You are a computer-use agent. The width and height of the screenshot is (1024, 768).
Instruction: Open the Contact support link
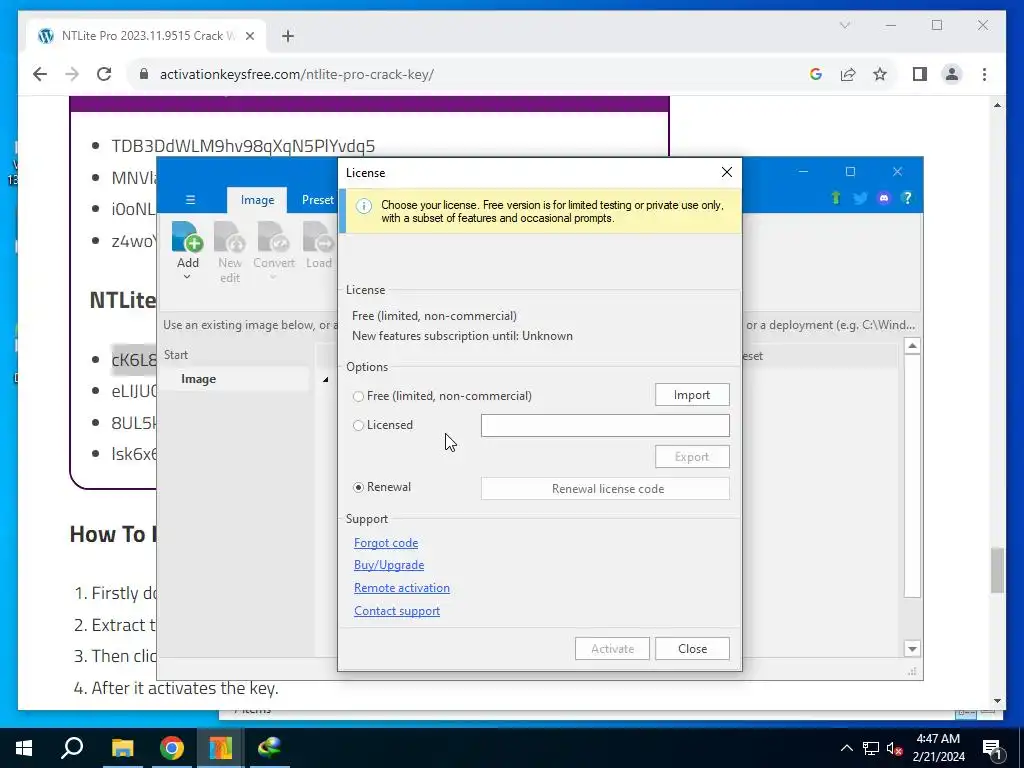click(x=396, y=611)
